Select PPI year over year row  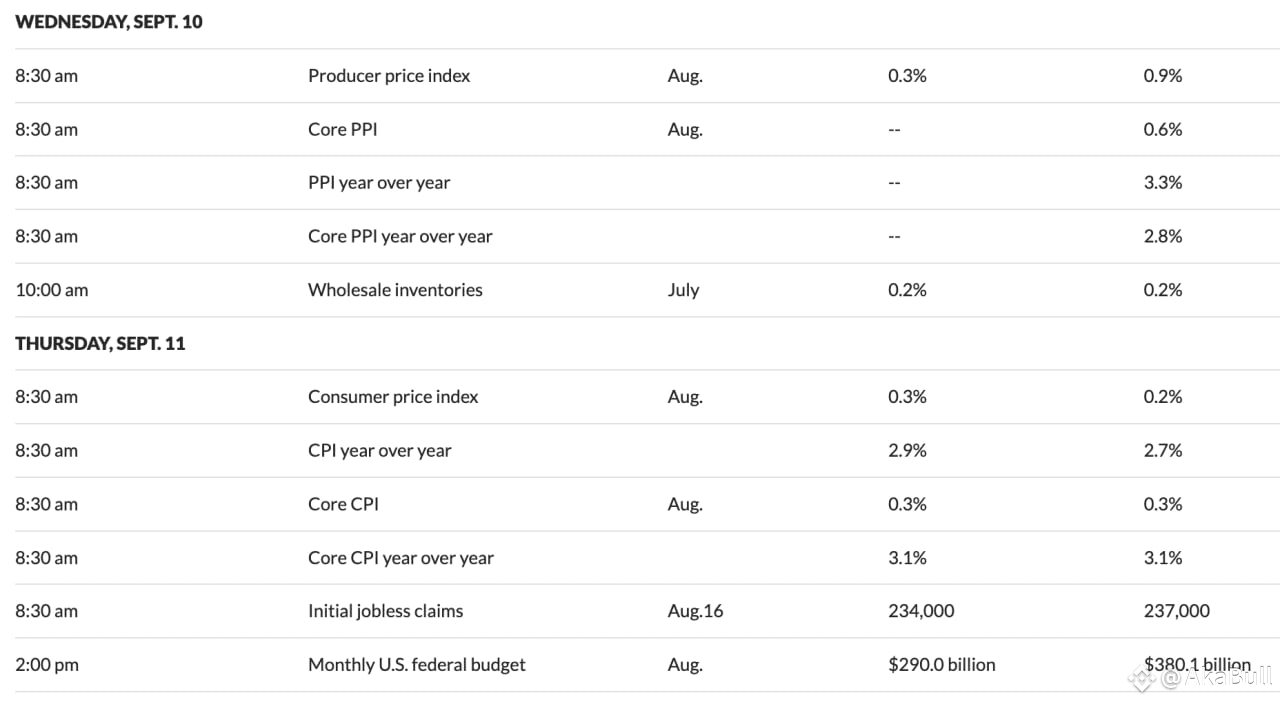(379, 183)
